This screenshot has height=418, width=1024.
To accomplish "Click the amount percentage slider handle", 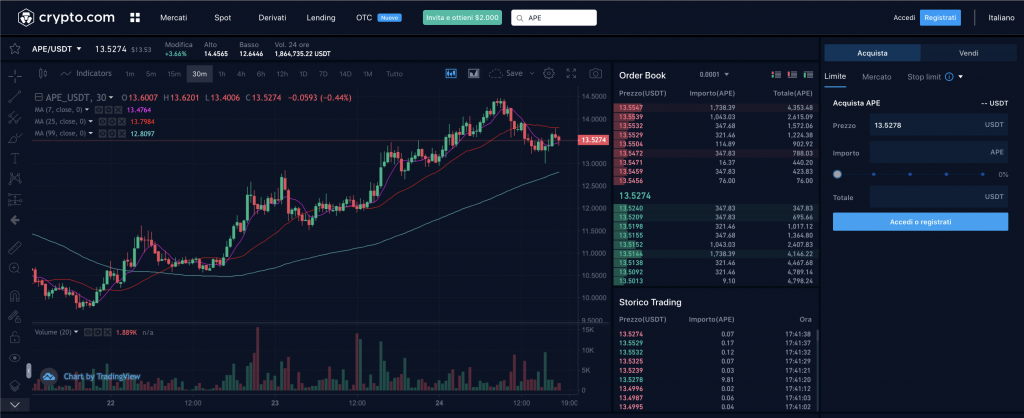I will point(837,174).
